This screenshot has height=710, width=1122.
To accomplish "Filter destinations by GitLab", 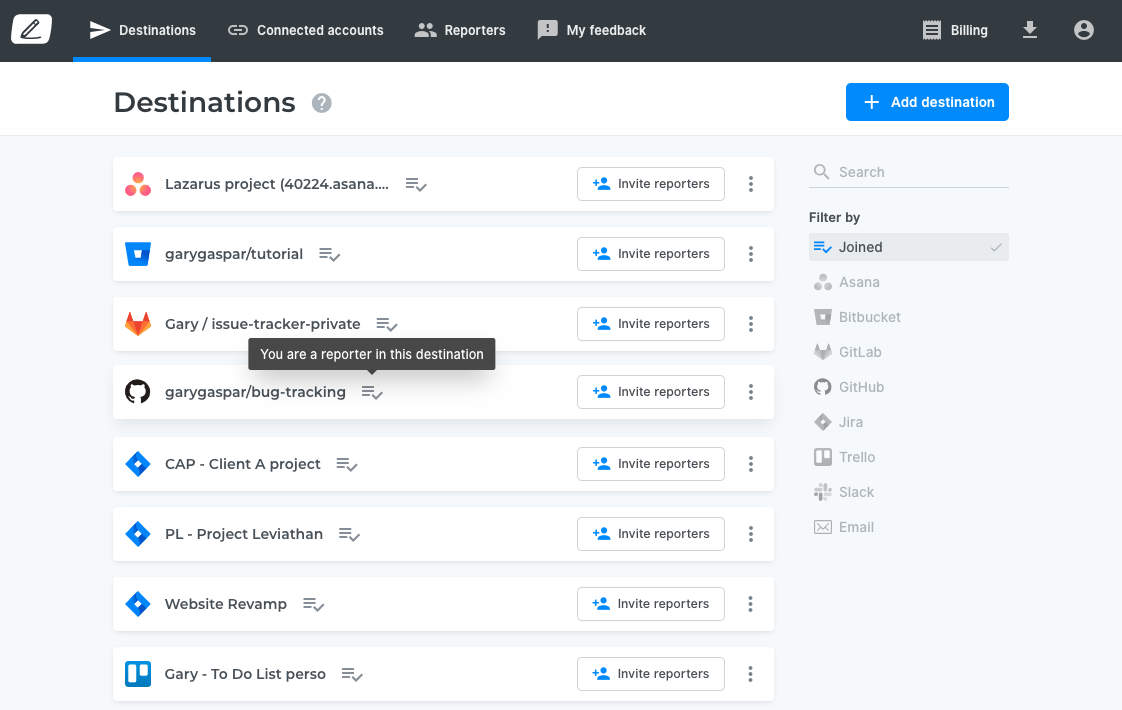I will 847,352.
